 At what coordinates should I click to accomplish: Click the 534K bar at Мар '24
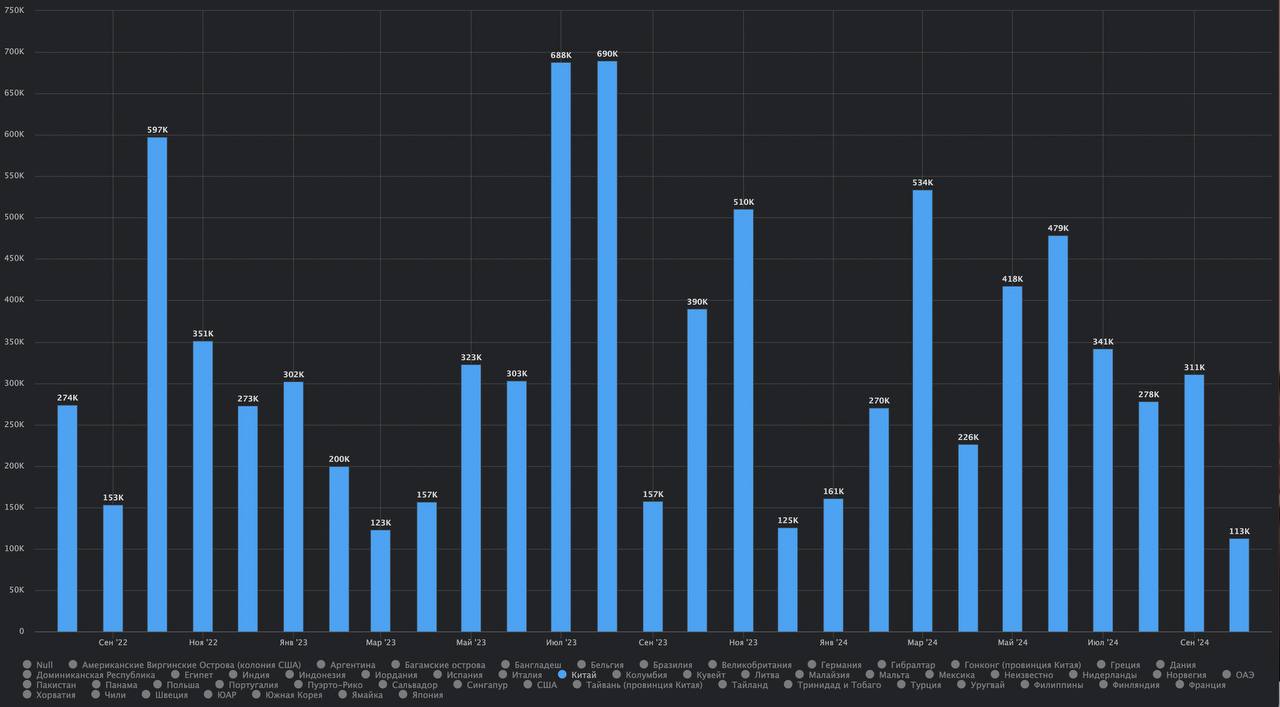(922, 410)
